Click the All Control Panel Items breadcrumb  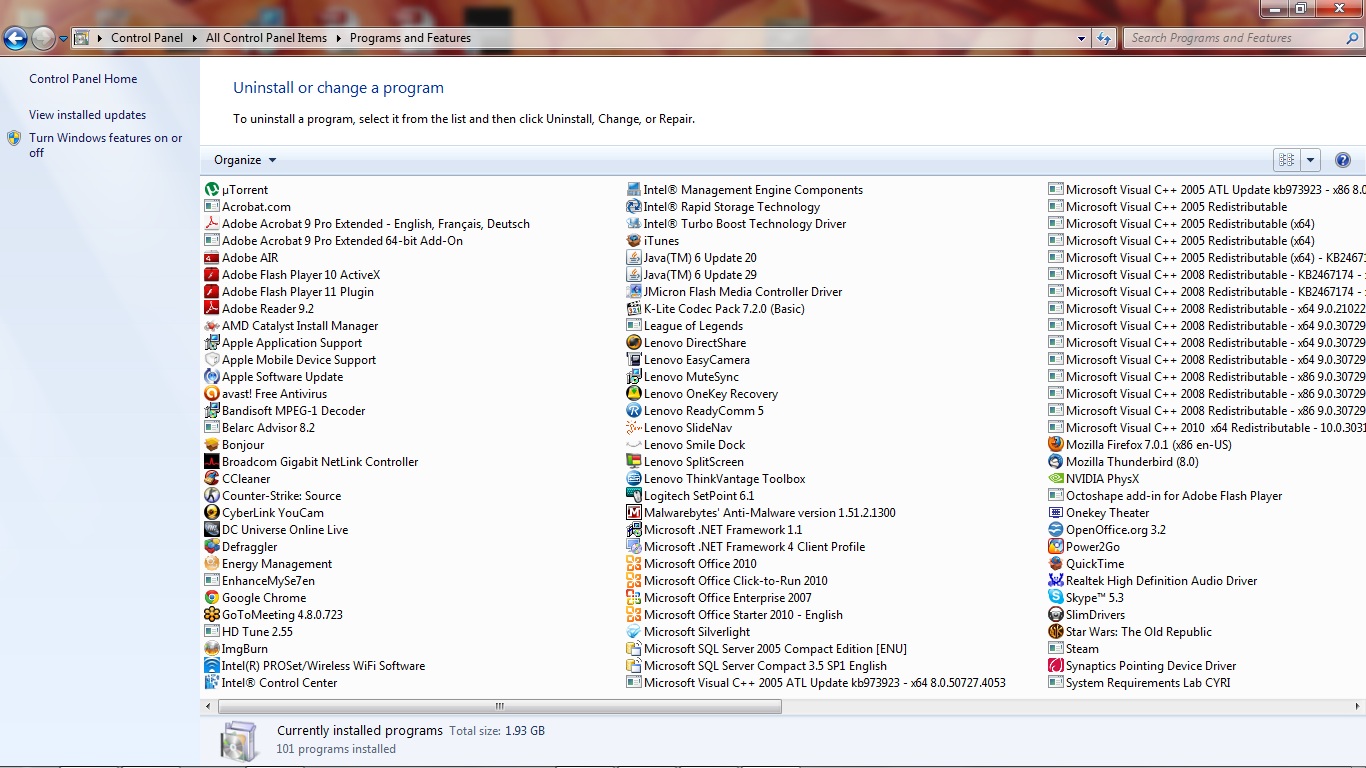(x=266, y=38)
